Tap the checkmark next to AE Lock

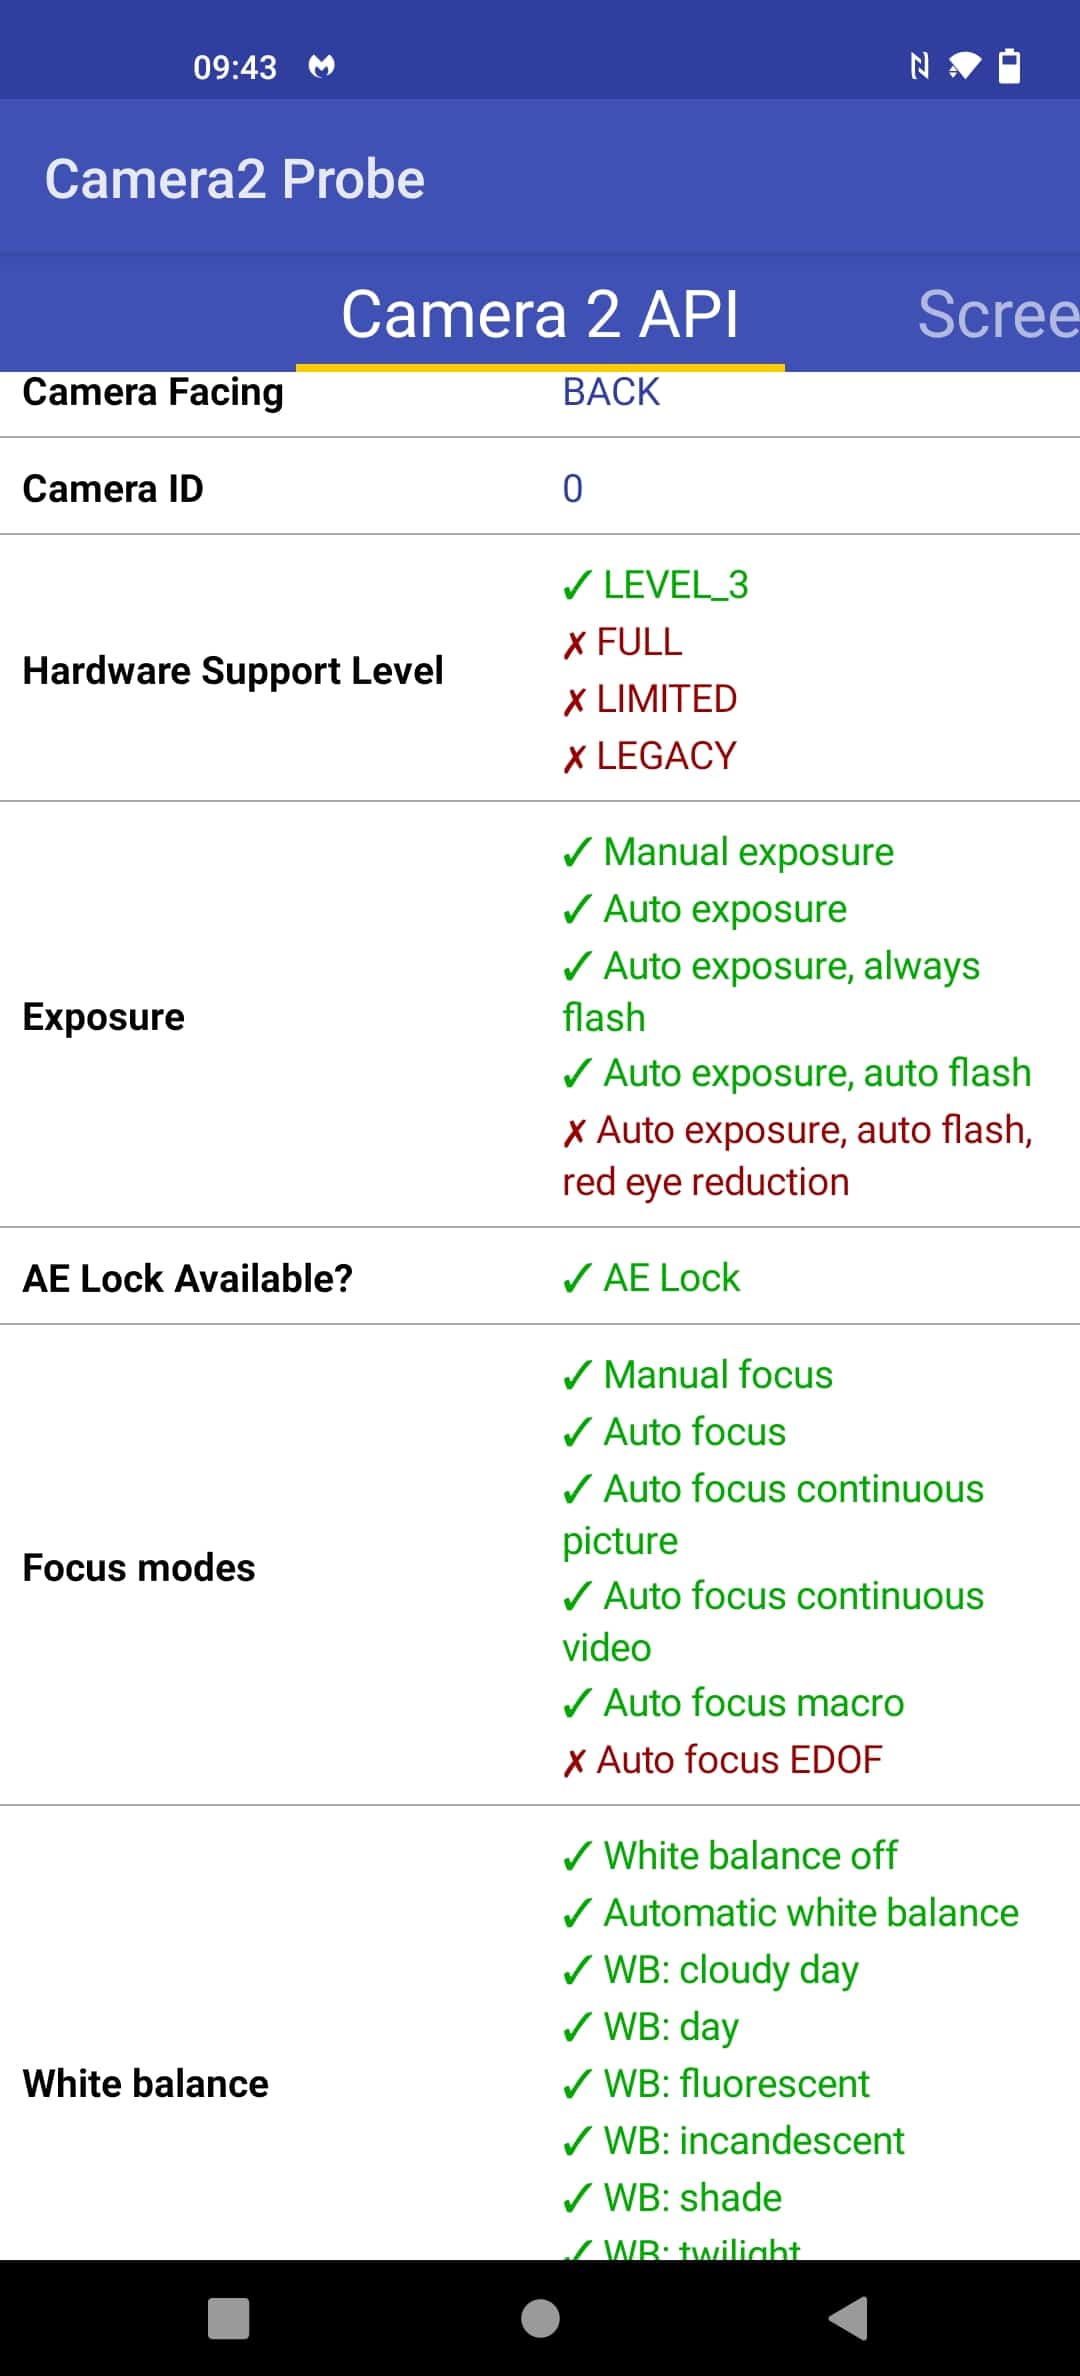point(577,1278)
